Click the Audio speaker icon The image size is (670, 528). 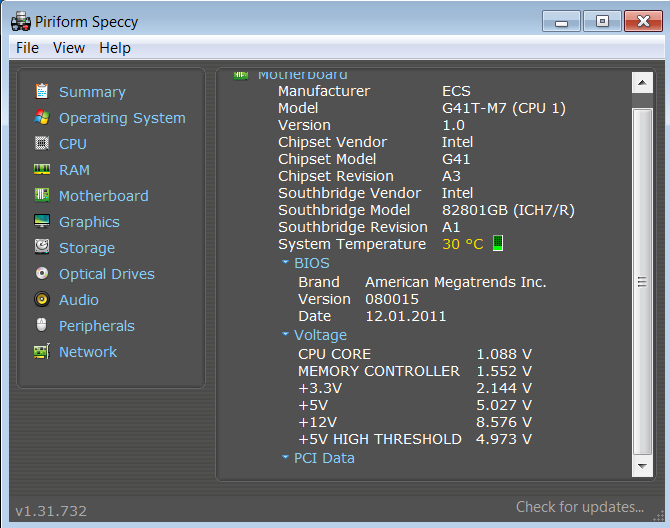[42, 299]
